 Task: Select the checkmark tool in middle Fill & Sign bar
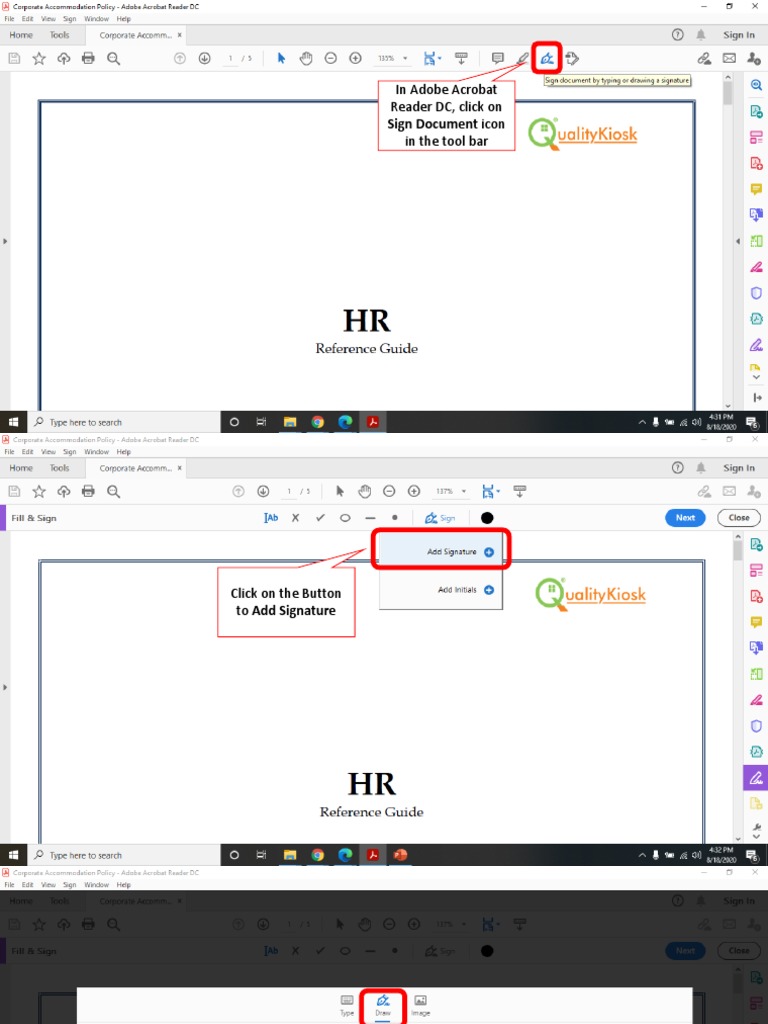click(320, 518)
